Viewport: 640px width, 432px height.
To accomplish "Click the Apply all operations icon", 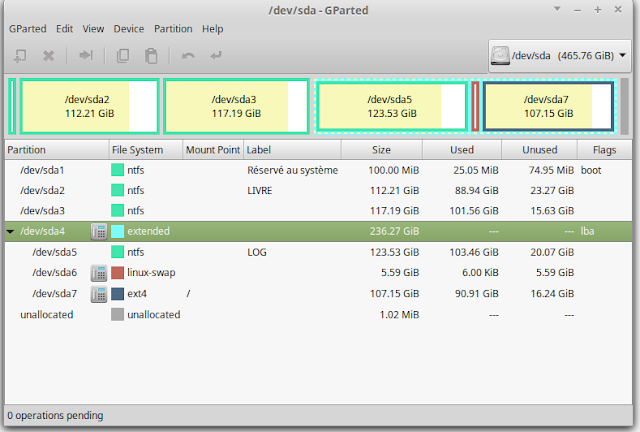I will click(216, 56).
